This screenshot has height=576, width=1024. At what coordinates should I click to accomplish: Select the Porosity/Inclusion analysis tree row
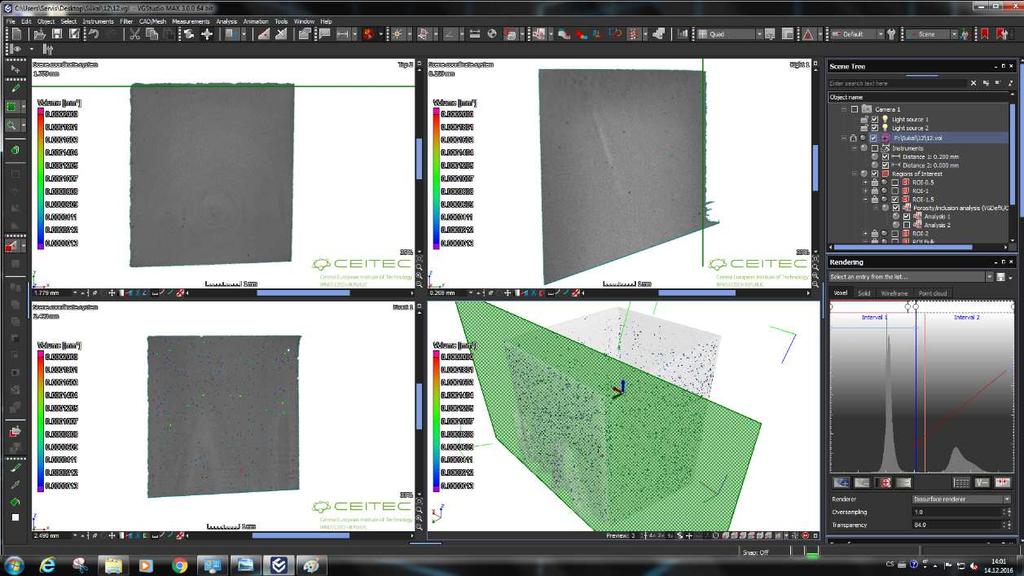tap(960, 208)
